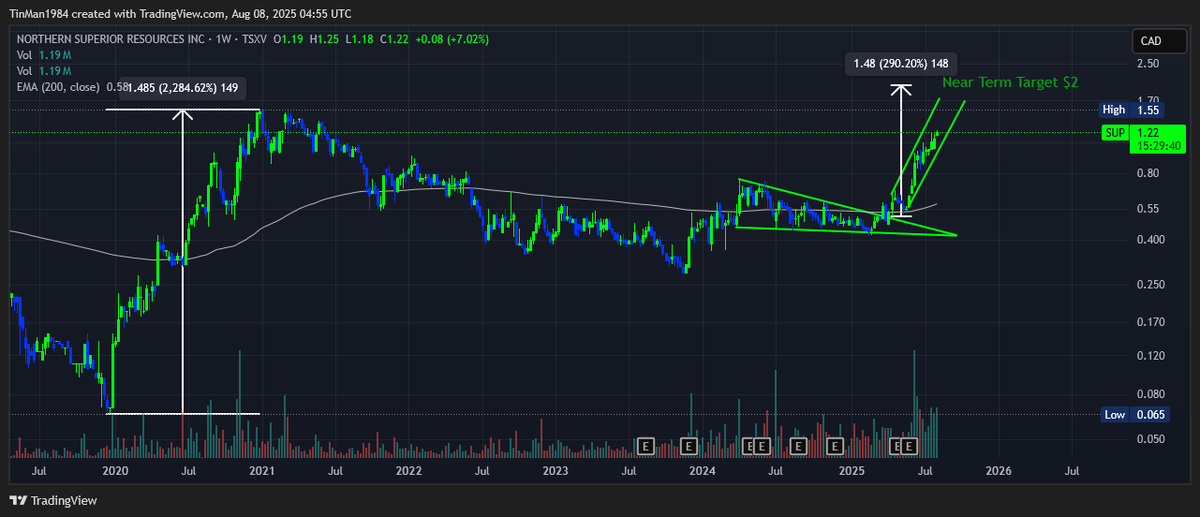Click the 2021 label on time axis

pos(261,470)
